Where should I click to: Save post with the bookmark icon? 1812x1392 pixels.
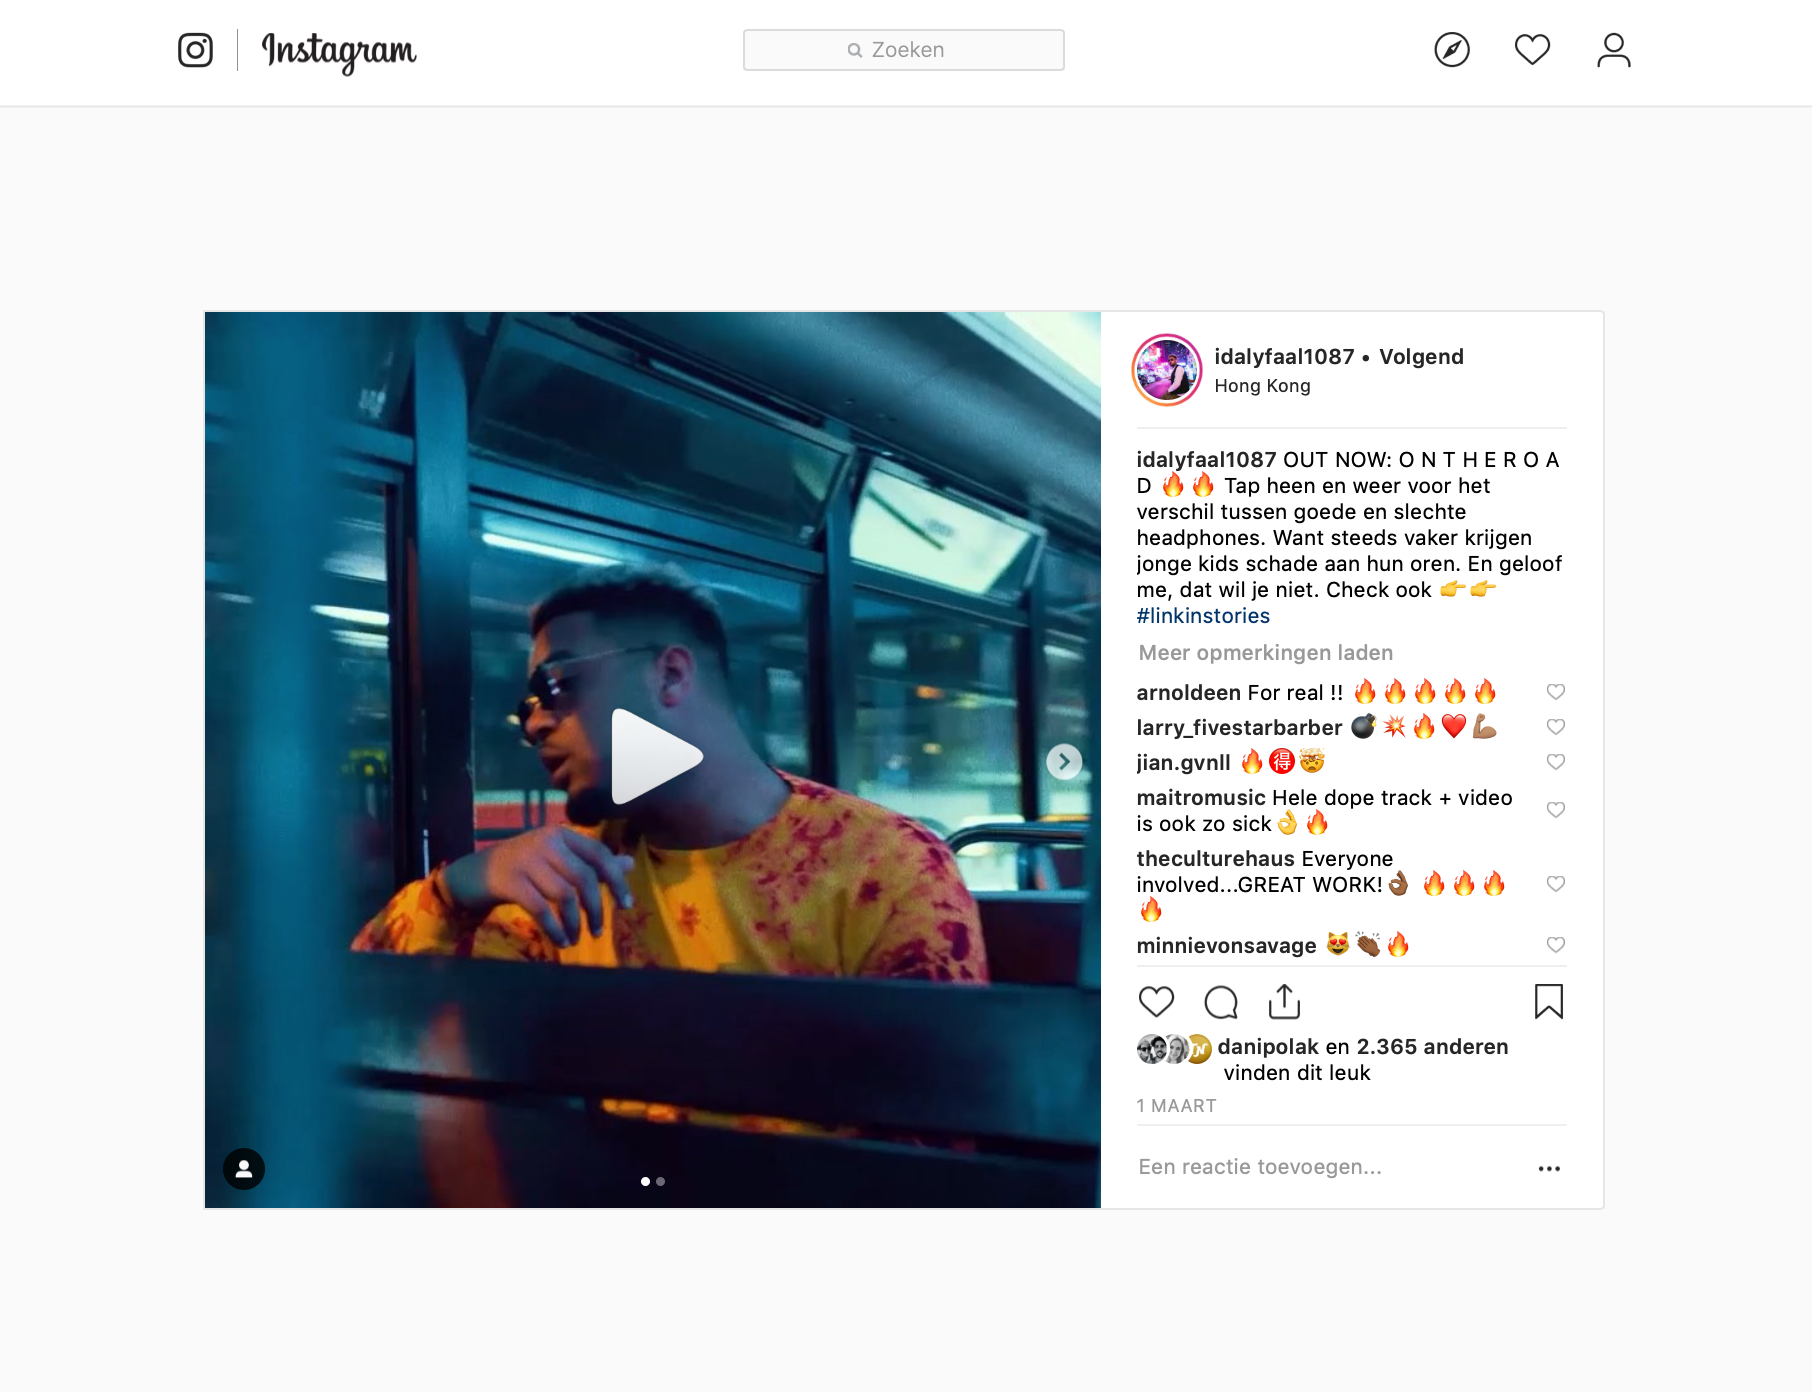pos(1549,1001)
